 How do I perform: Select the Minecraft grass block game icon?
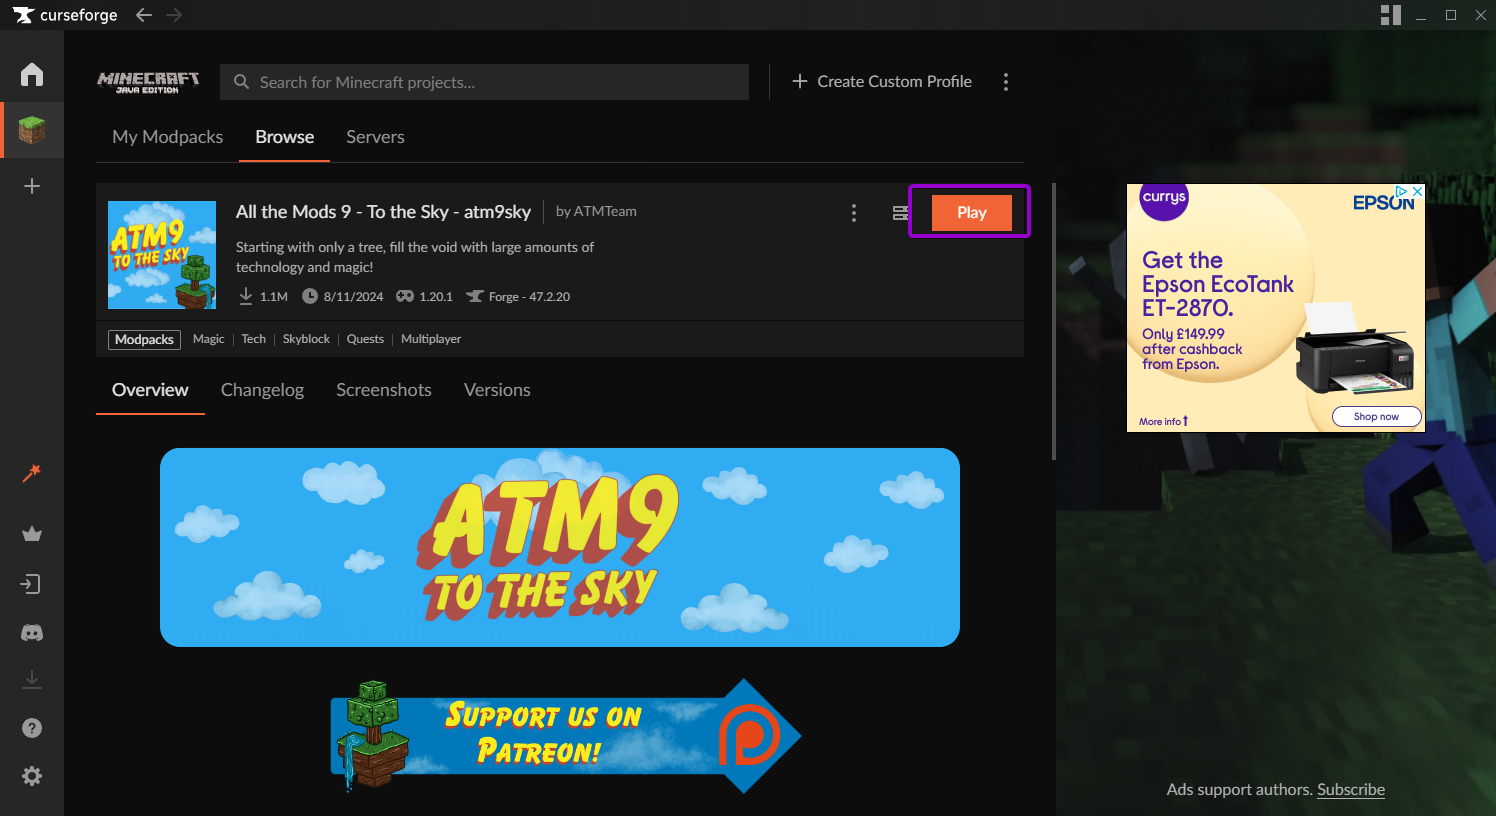coord(32,130)
